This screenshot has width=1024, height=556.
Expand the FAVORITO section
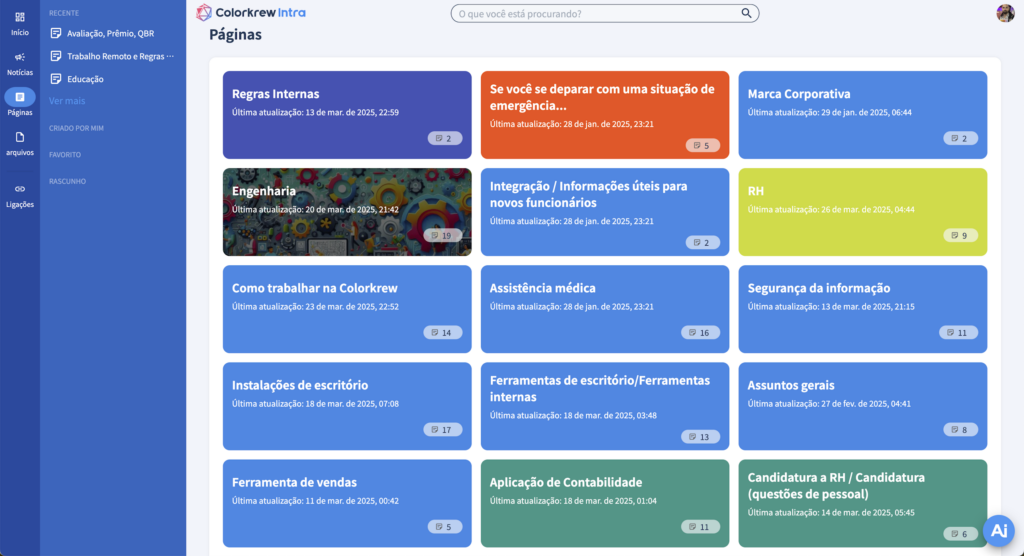(65, 155)
